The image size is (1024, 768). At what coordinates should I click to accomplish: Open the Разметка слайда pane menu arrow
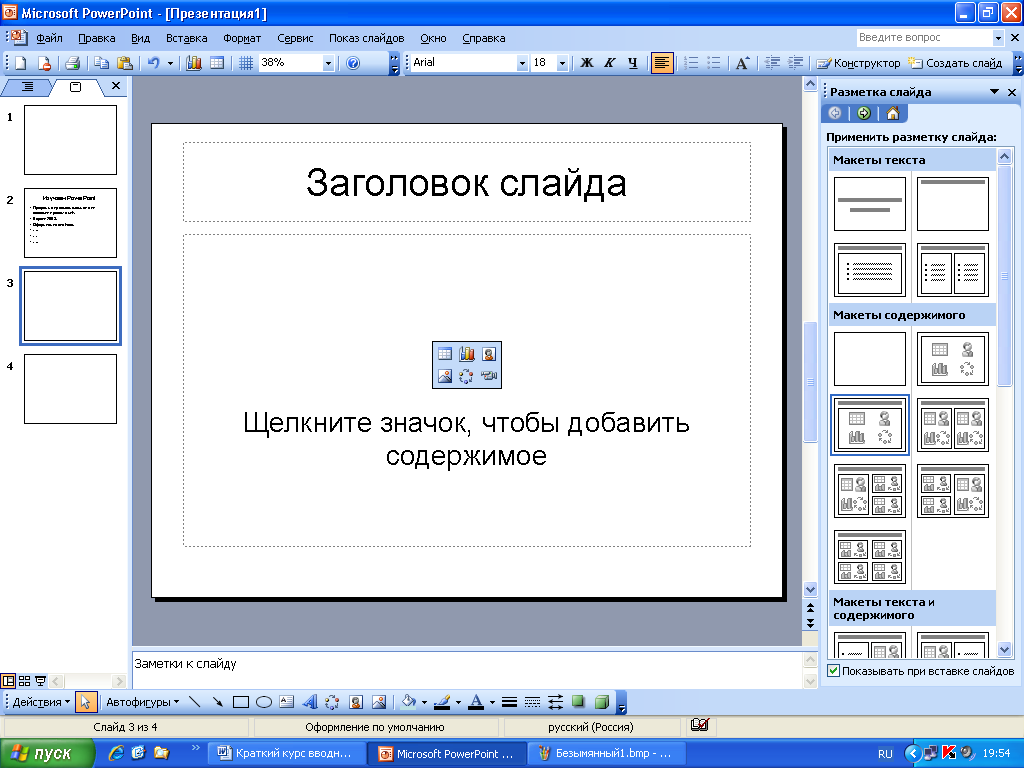995,92
